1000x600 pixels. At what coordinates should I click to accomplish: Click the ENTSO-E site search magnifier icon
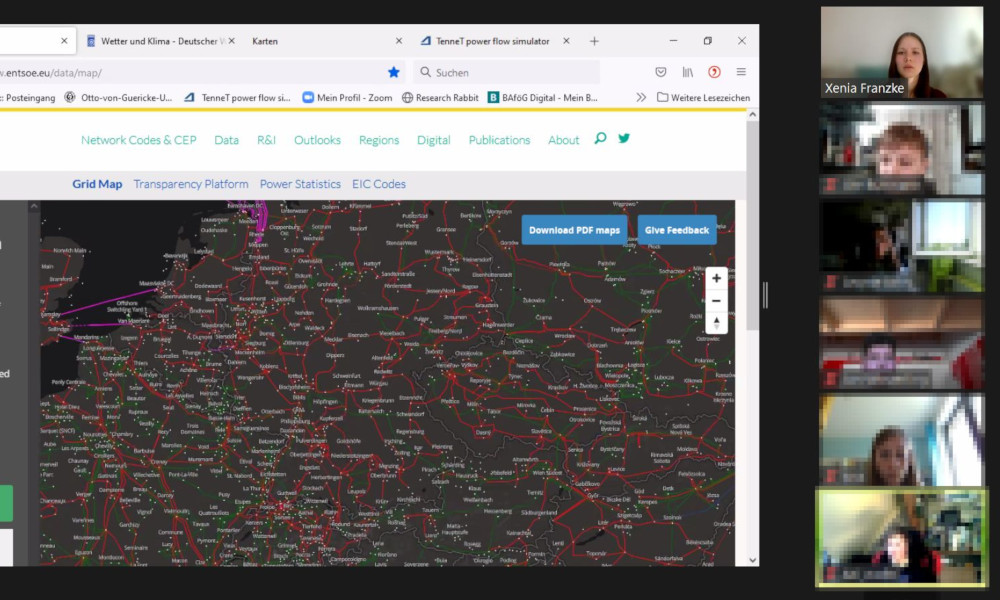(600, 138)
